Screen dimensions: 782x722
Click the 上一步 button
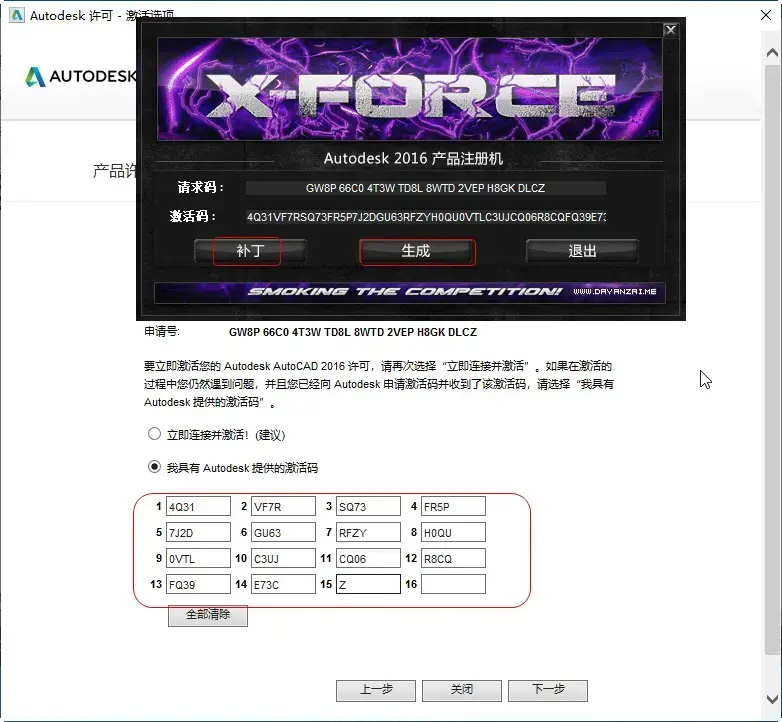[x=376, y=691]
